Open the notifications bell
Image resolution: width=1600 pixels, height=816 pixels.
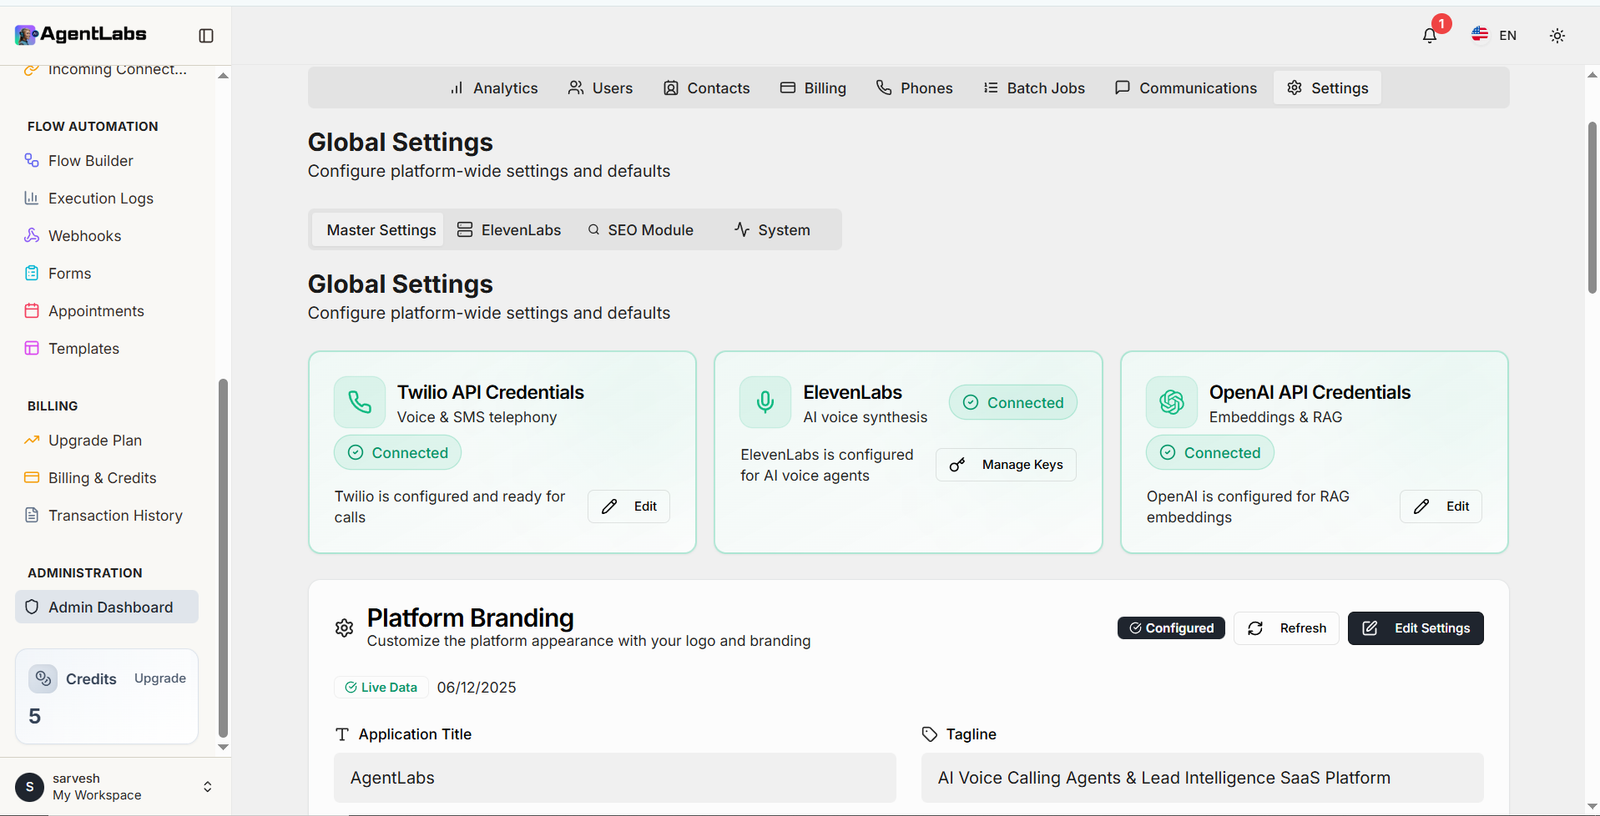(x=1430, y=36)
